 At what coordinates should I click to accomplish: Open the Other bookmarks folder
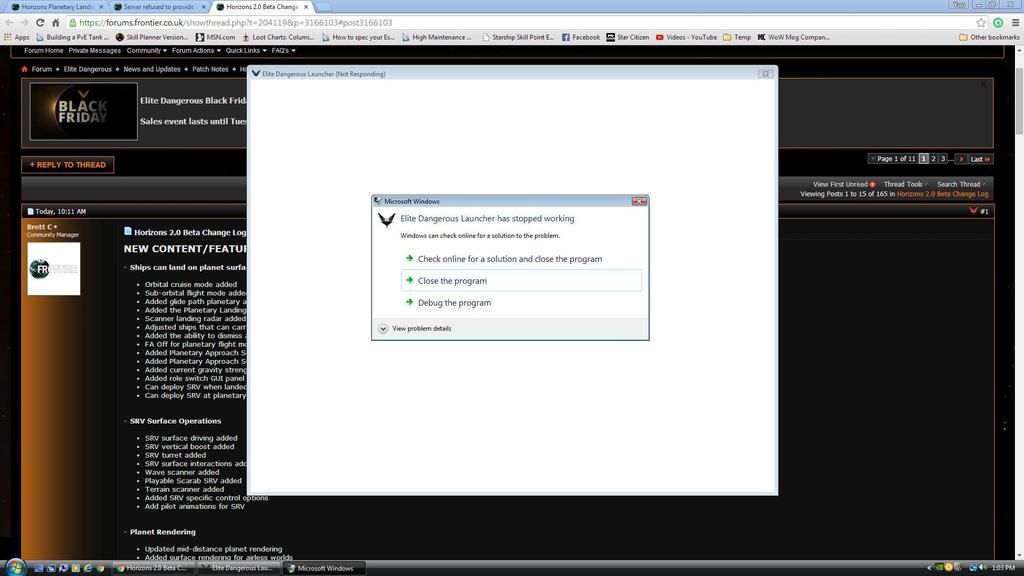click(989, 37)
